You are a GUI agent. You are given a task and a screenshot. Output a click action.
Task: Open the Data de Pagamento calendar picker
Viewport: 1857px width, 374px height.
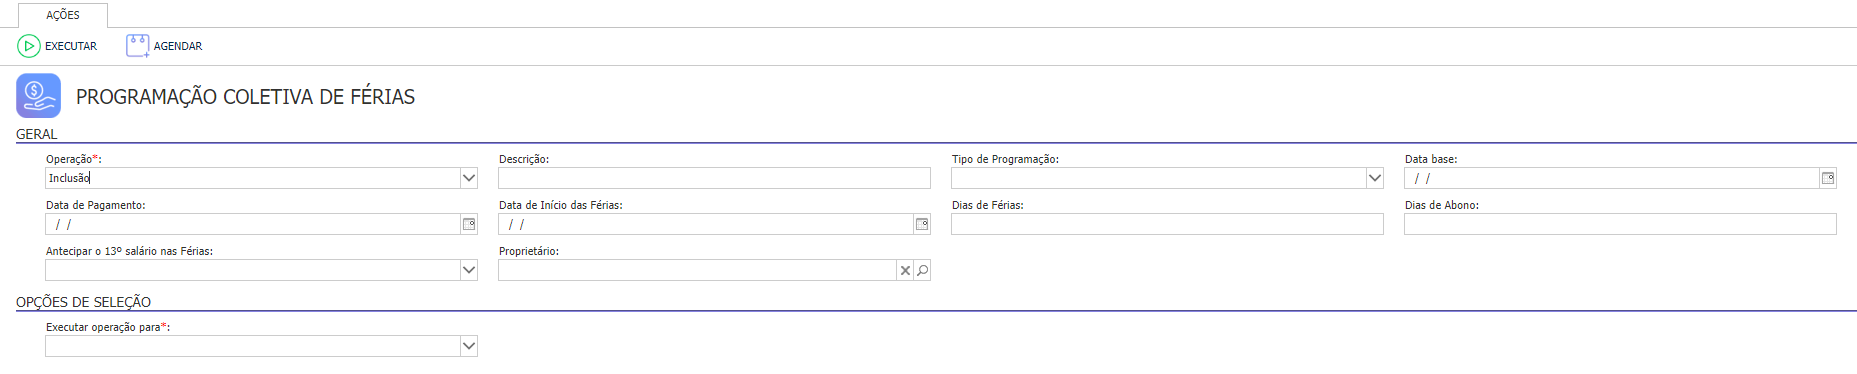point(469,224)
